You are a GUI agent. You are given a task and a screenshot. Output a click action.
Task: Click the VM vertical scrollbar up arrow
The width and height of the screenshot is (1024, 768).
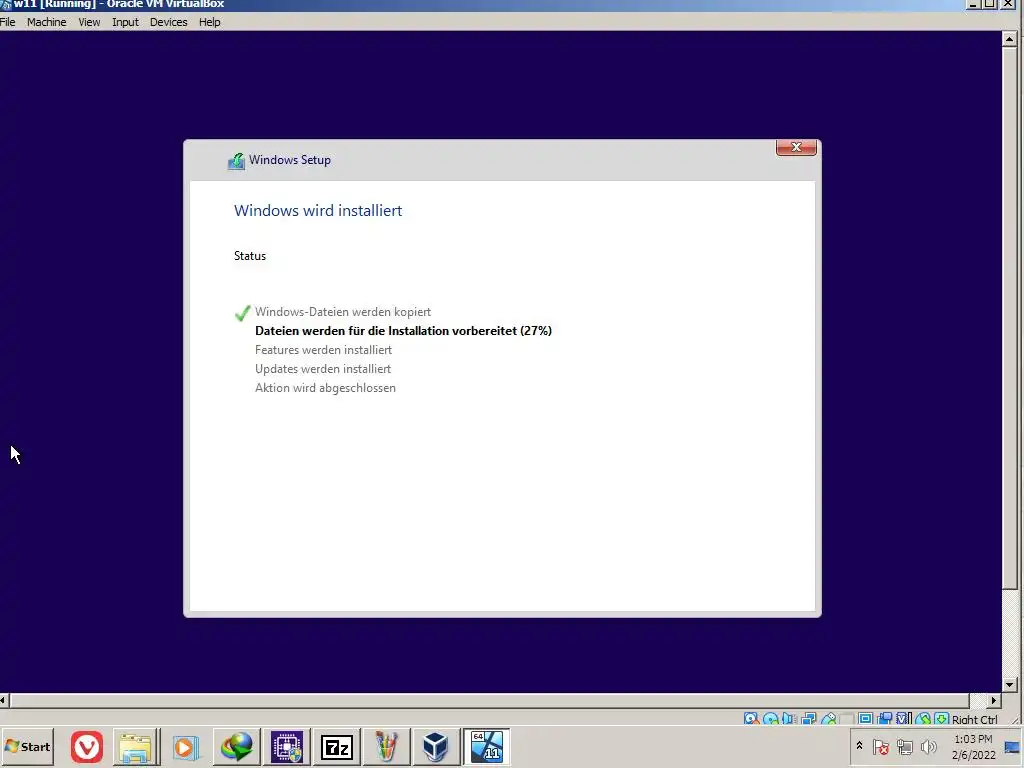coord(1009,39)
